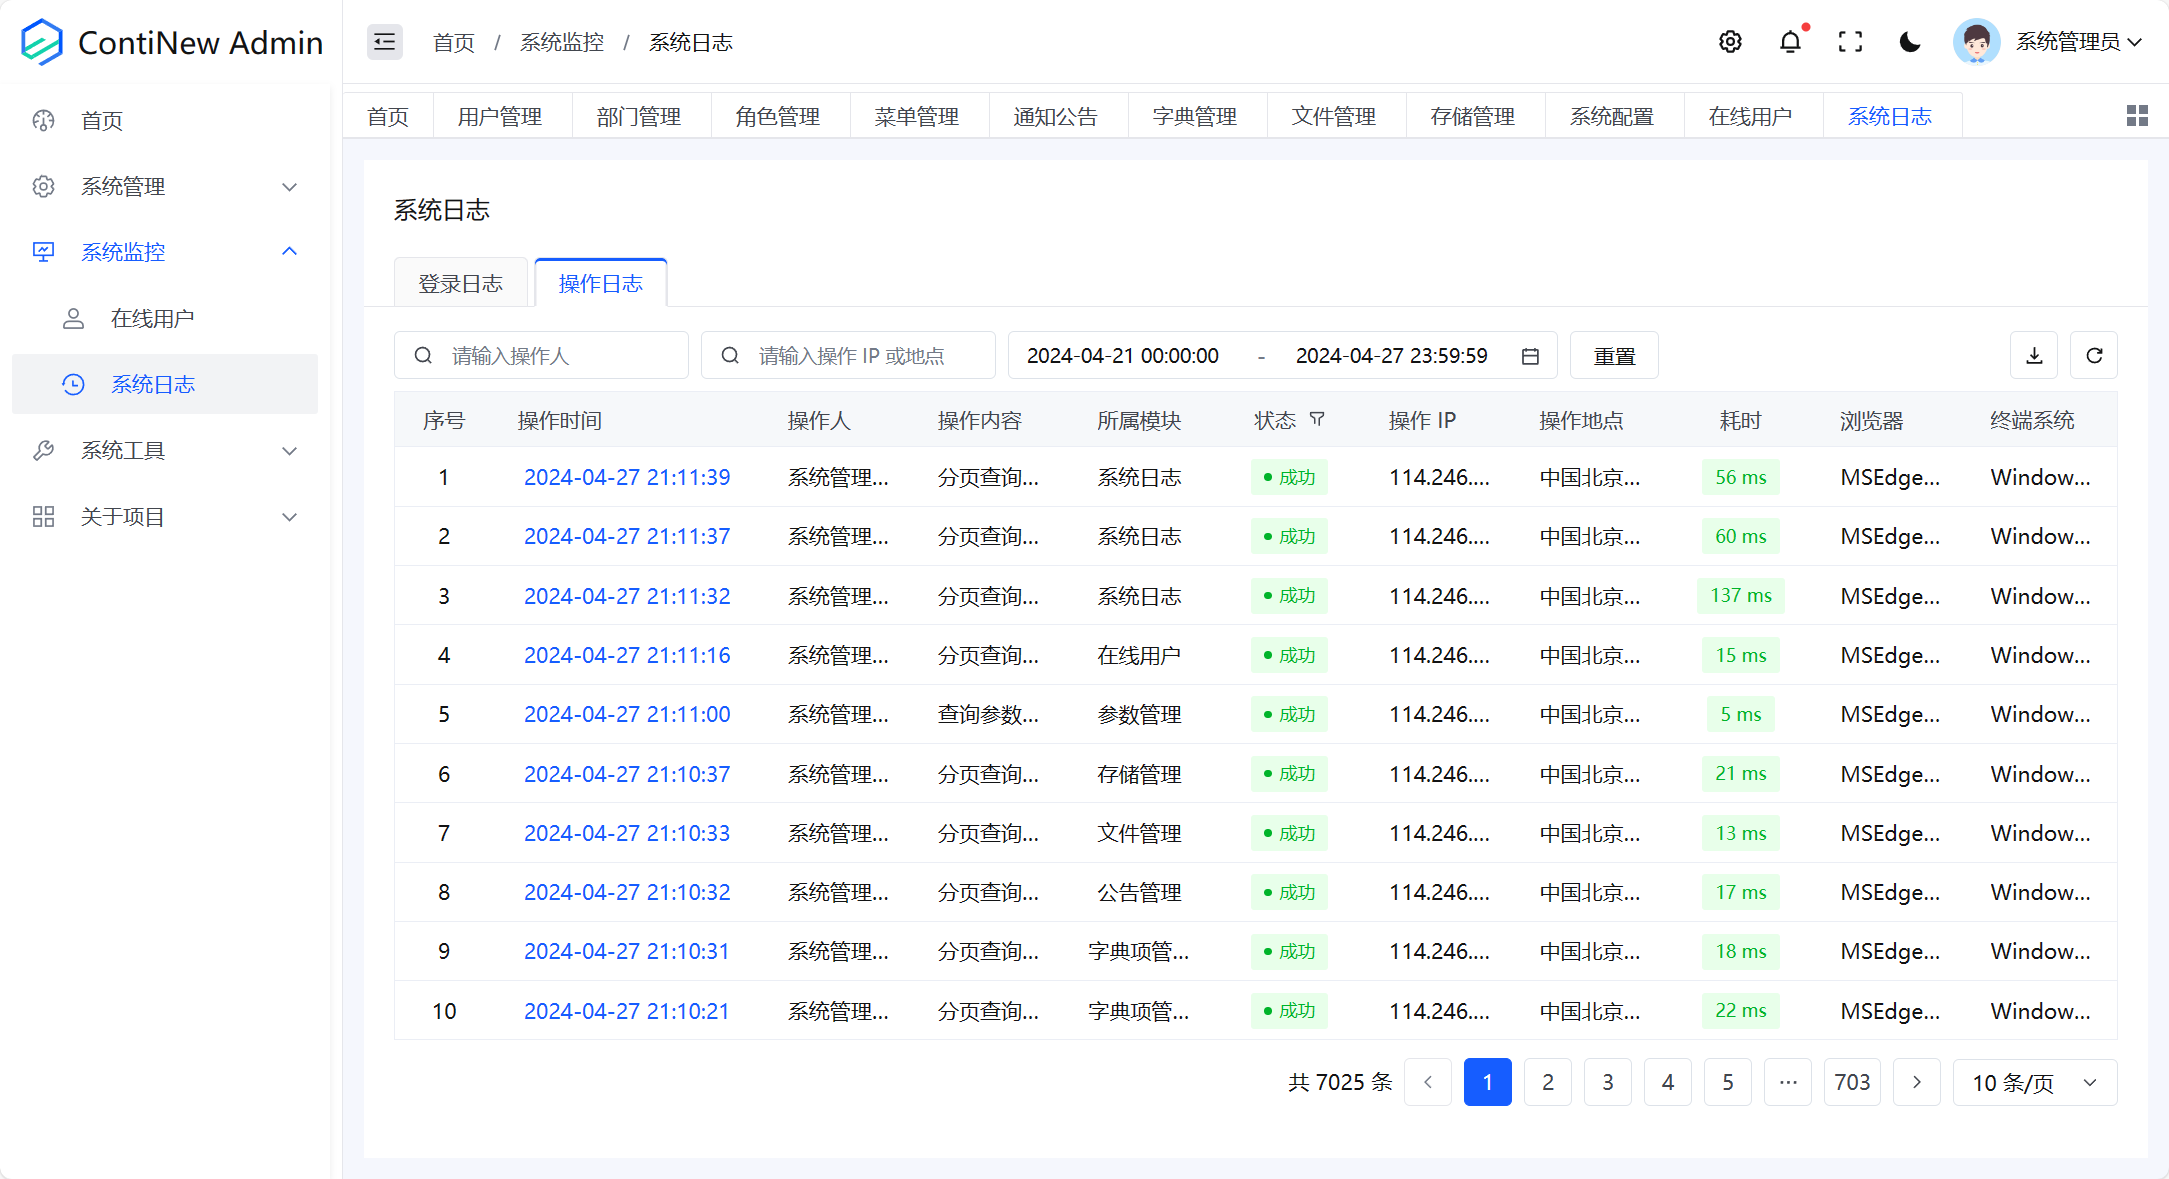
Task: Switch to the 登录日志 tab
Action: pyautogui.click(x=460, y=282)
